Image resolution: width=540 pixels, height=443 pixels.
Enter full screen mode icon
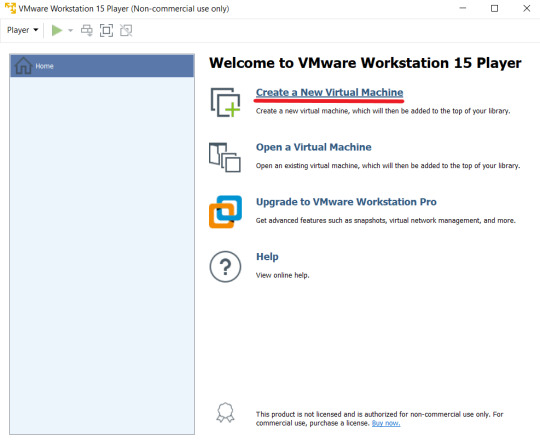point(106,30)
